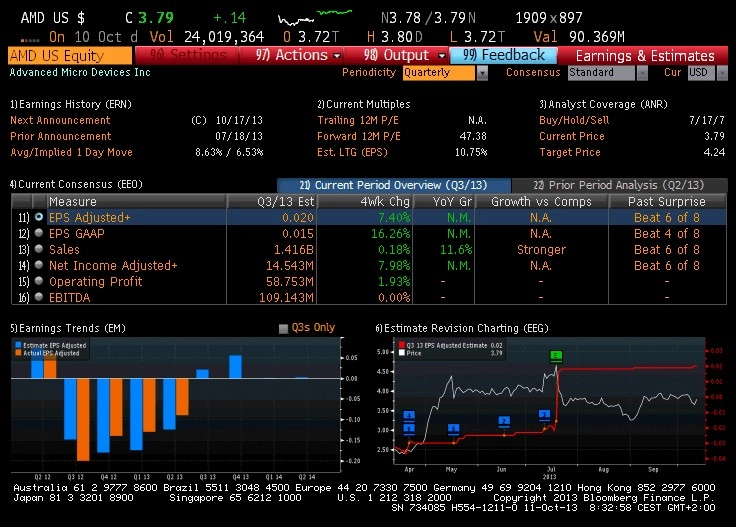Click blue revision marker 5 in May
Image resolution: width=736 pixels, height=527 pixels.
click(453, 429)
